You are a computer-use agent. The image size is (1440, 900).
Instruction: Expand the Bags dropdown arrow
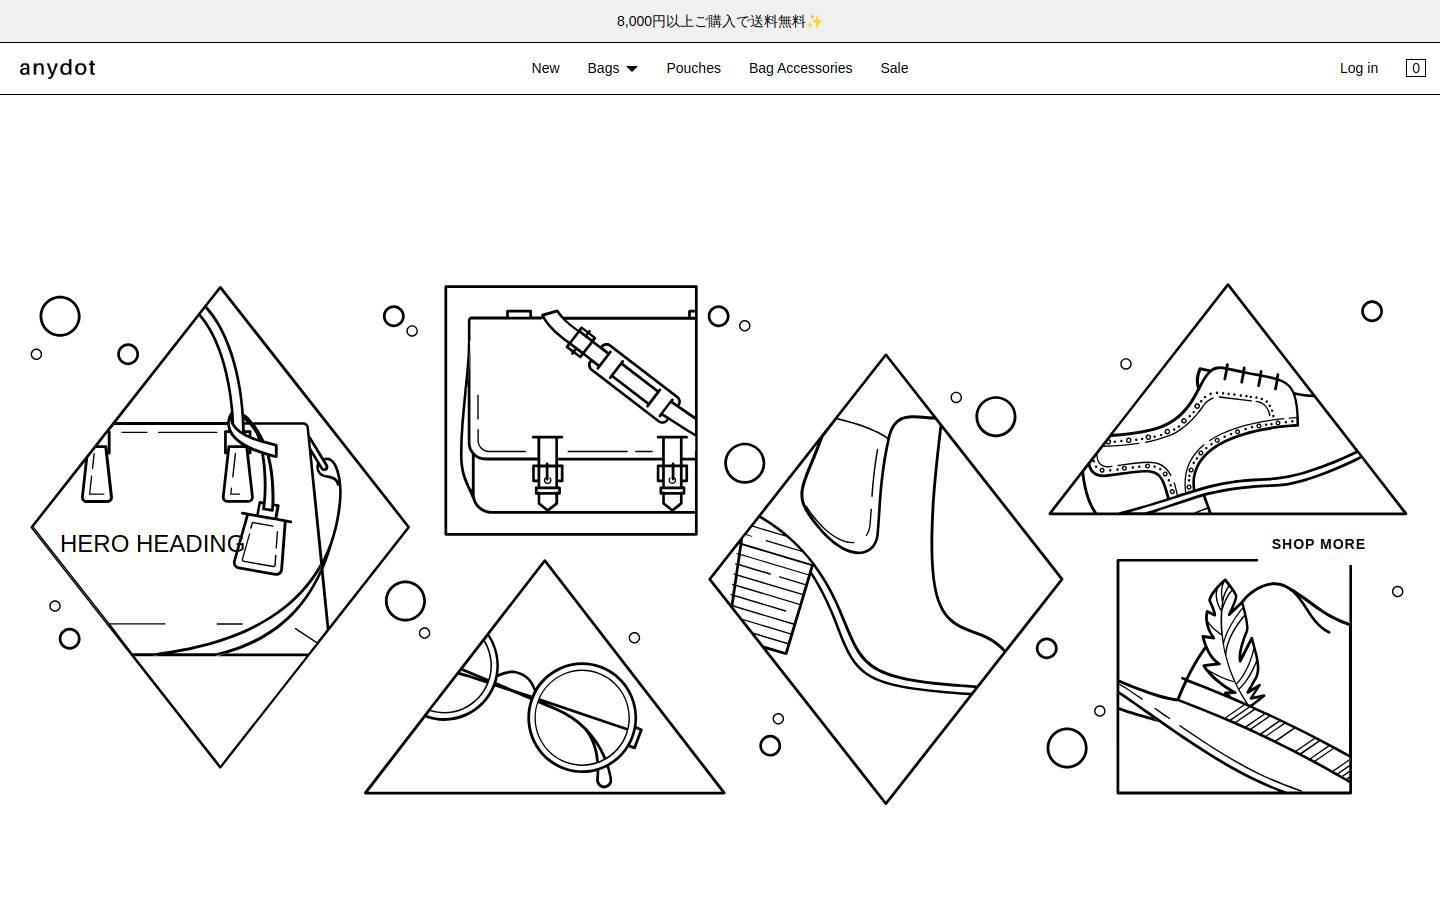pos(632,69)
